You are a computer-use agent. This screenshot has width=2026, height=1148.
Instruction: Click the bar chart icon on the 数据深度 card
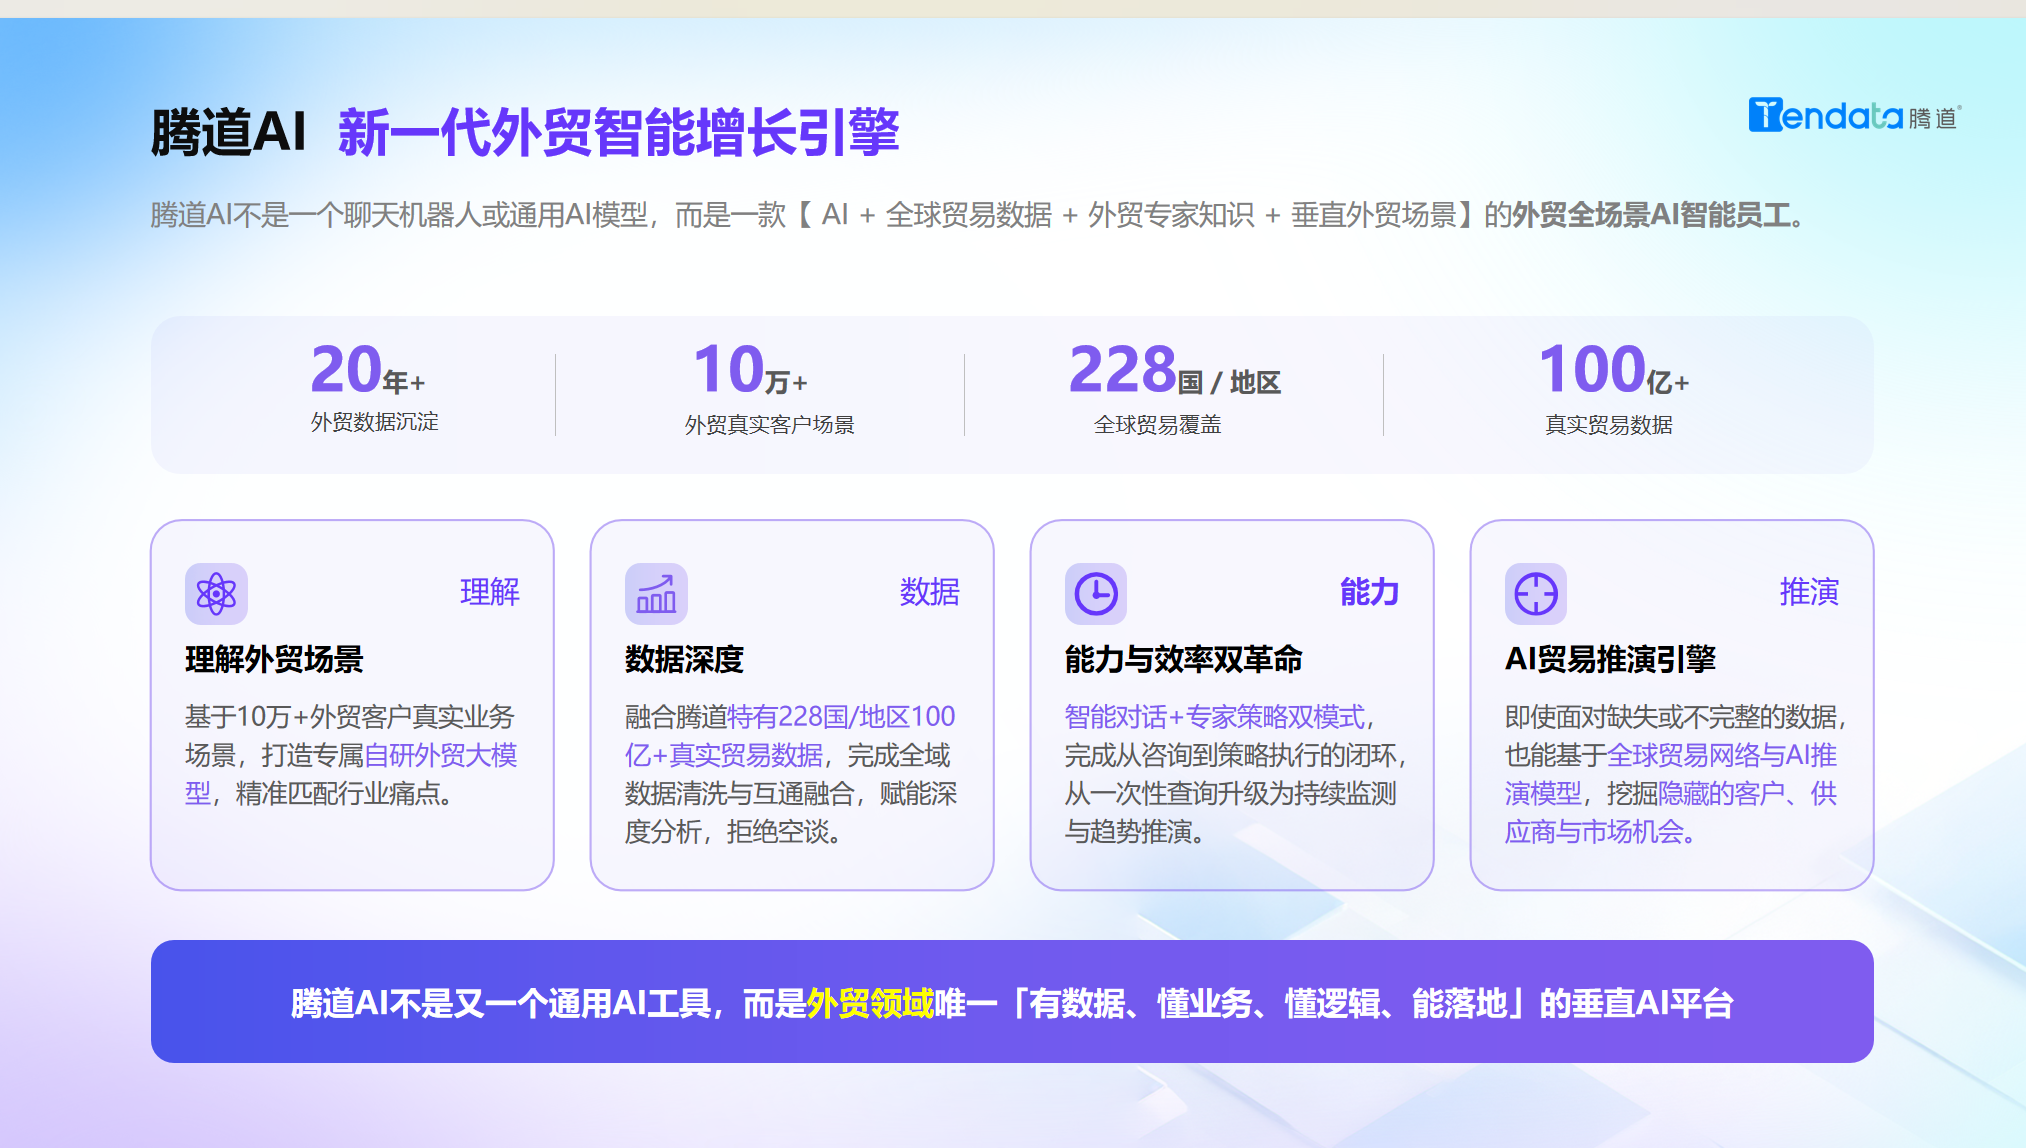656,594
